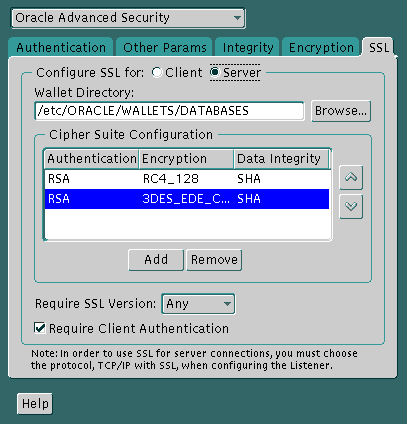Switch to the Other Params tab
The image size is (407, 424).
[x=165, y=48]
